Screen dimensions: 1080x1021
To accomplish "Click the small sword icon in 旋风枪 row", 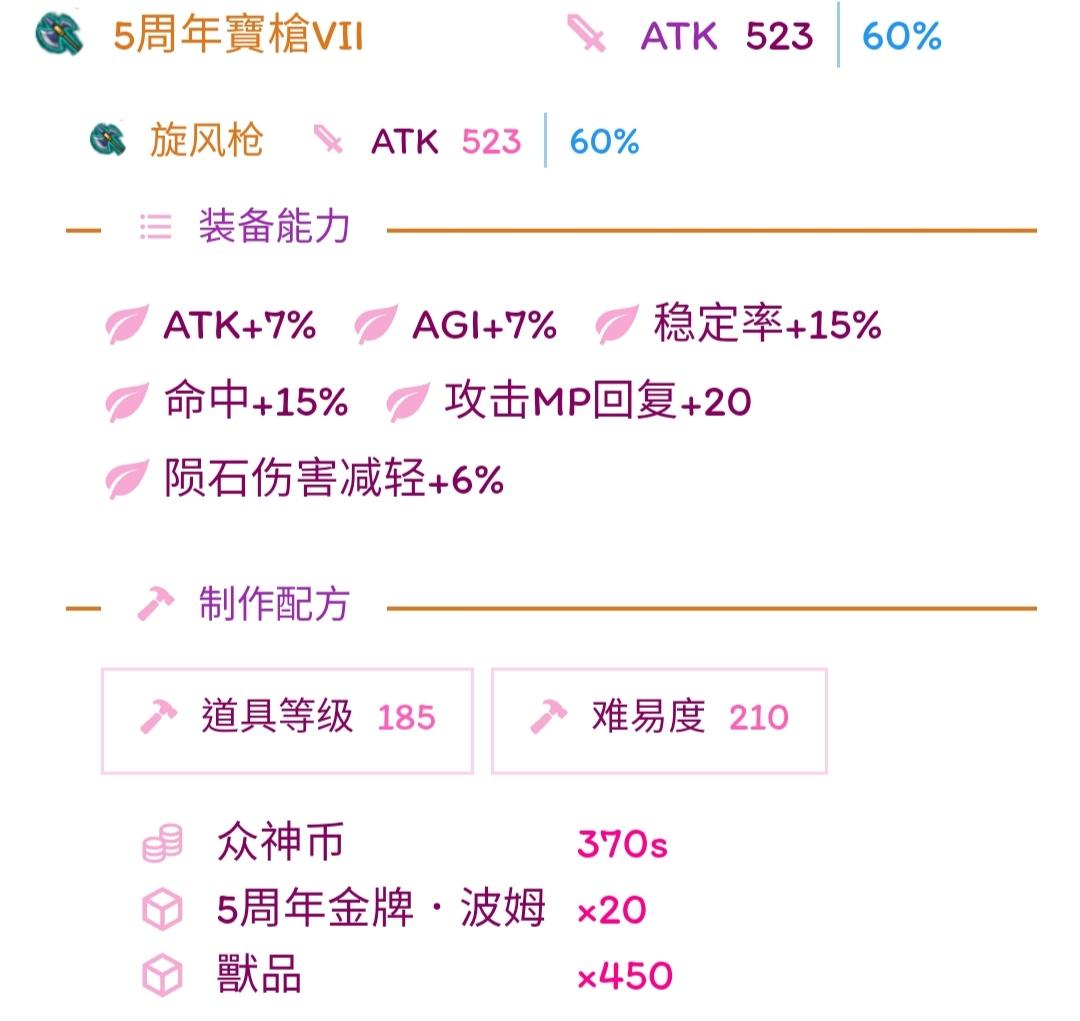I will [328, 139].
